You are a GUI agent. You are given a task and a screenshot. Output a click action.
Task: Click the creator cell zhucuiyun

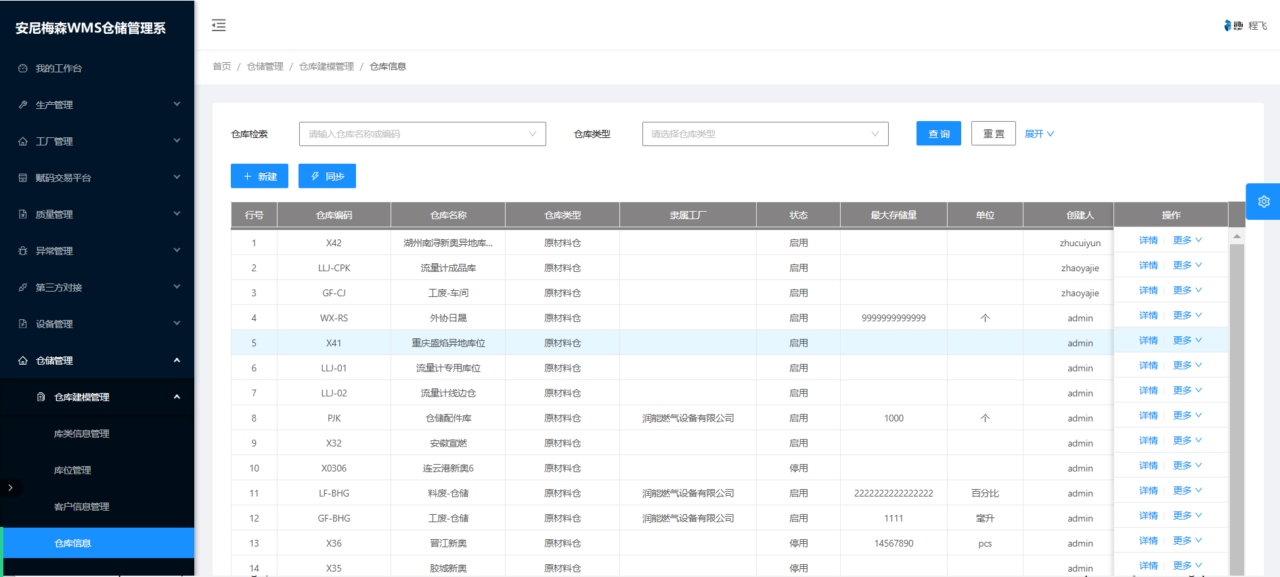1080,243
